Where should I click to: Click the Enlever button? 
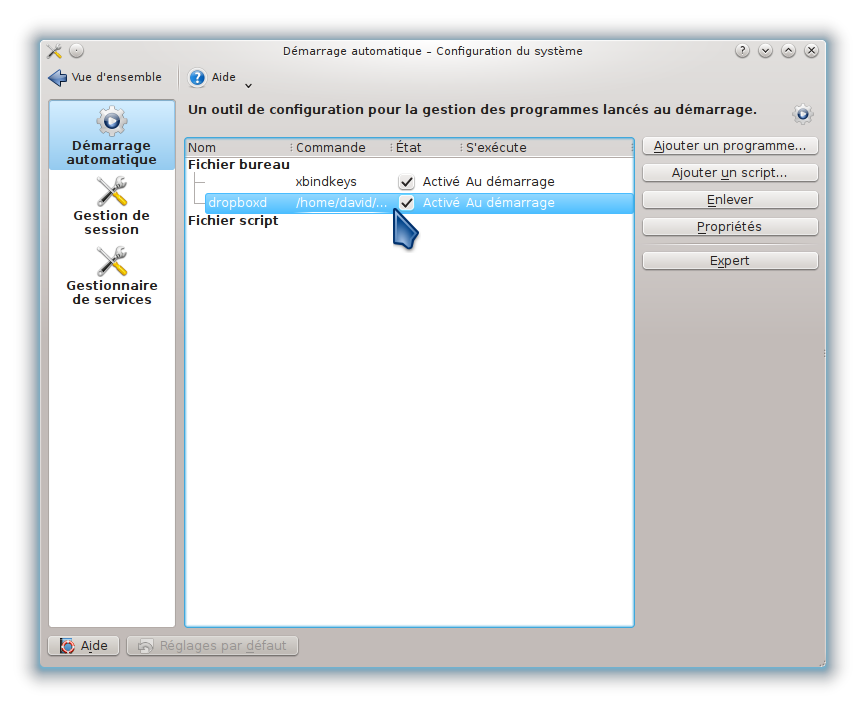point(729,200)
